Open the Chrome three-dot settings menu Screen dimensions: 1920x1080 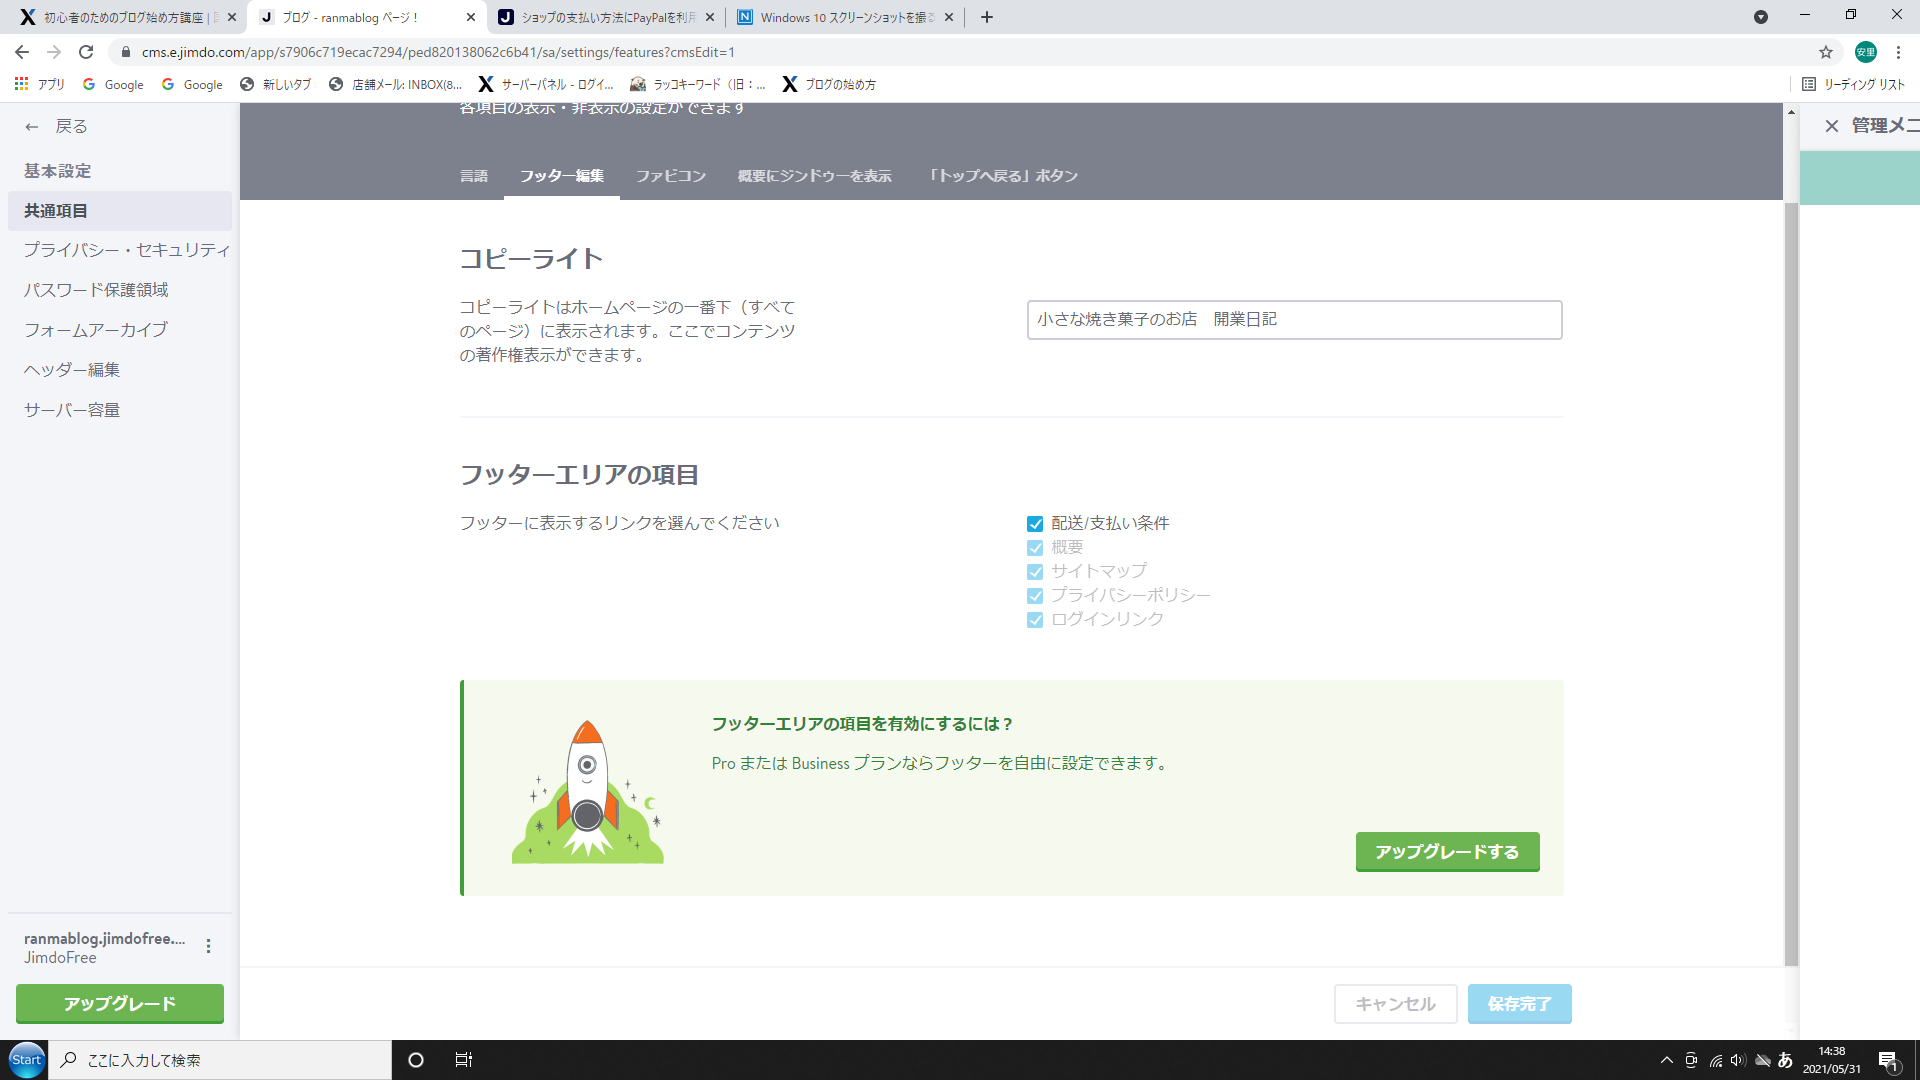[1898, 52]
